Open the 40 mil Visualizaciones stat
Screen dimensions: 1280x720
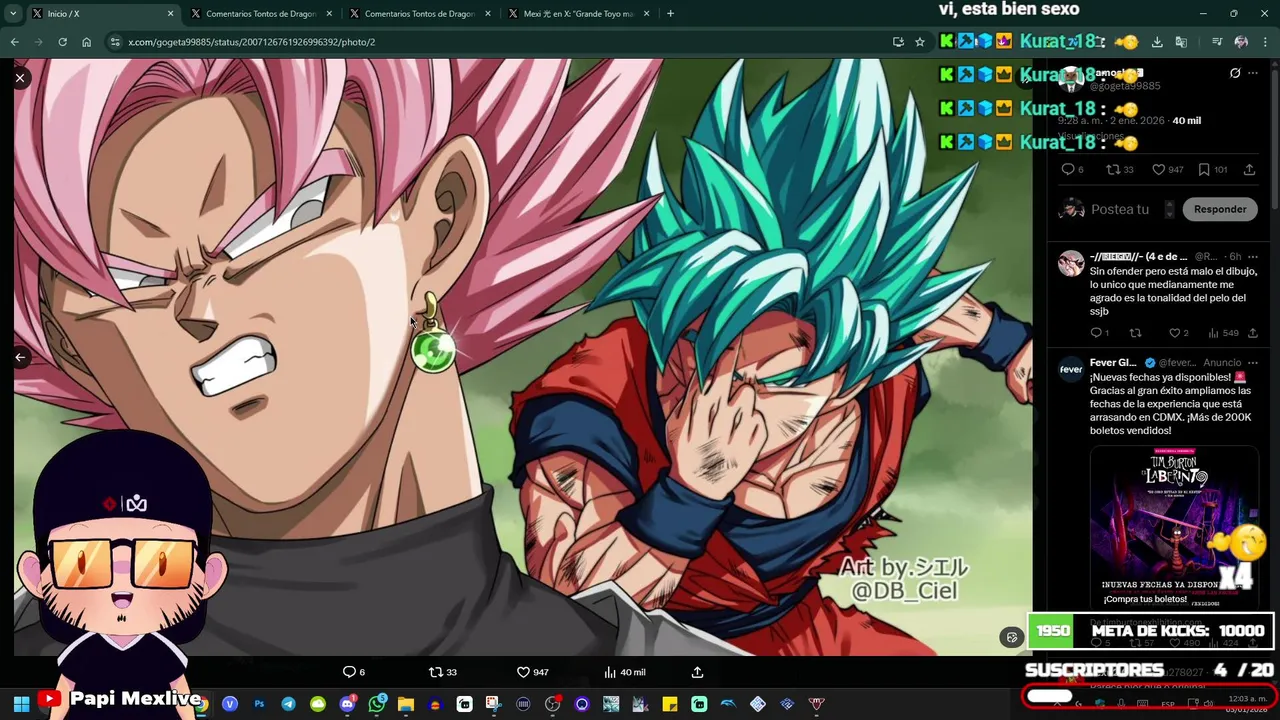[x=1186, y=120]
